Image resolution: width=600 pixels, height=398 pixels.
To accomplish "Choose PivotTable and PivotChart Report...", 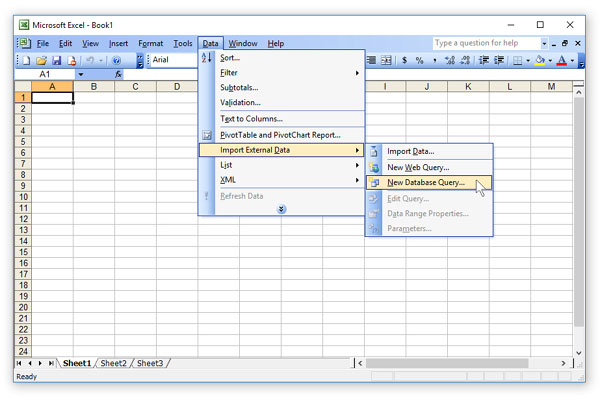I will [x=282, y=135].
